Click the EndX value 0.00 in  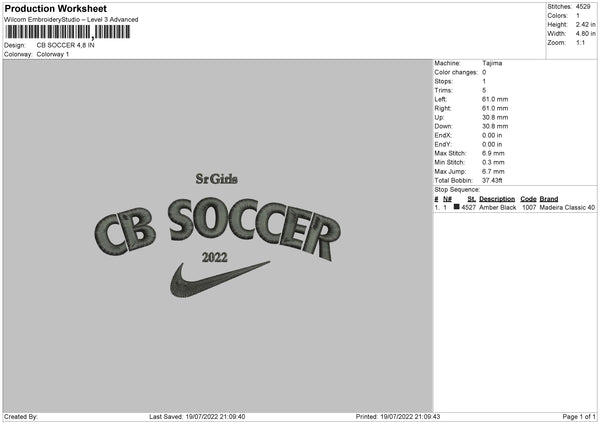point(492,135)
